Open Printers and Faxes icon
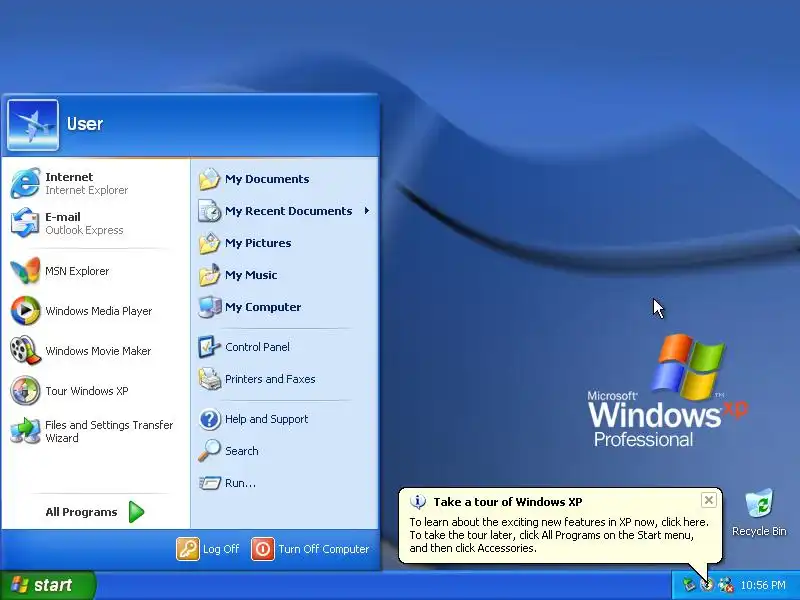 click(209, 379)
